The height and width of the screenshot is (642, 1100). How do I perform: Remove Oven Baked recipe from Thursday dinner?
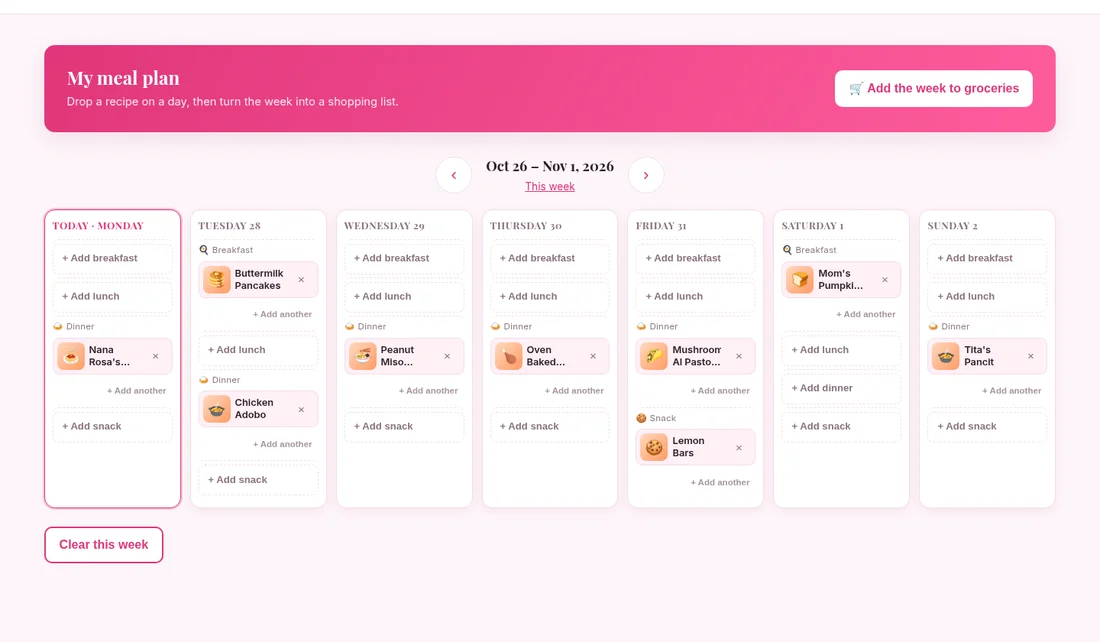(593, 356)
